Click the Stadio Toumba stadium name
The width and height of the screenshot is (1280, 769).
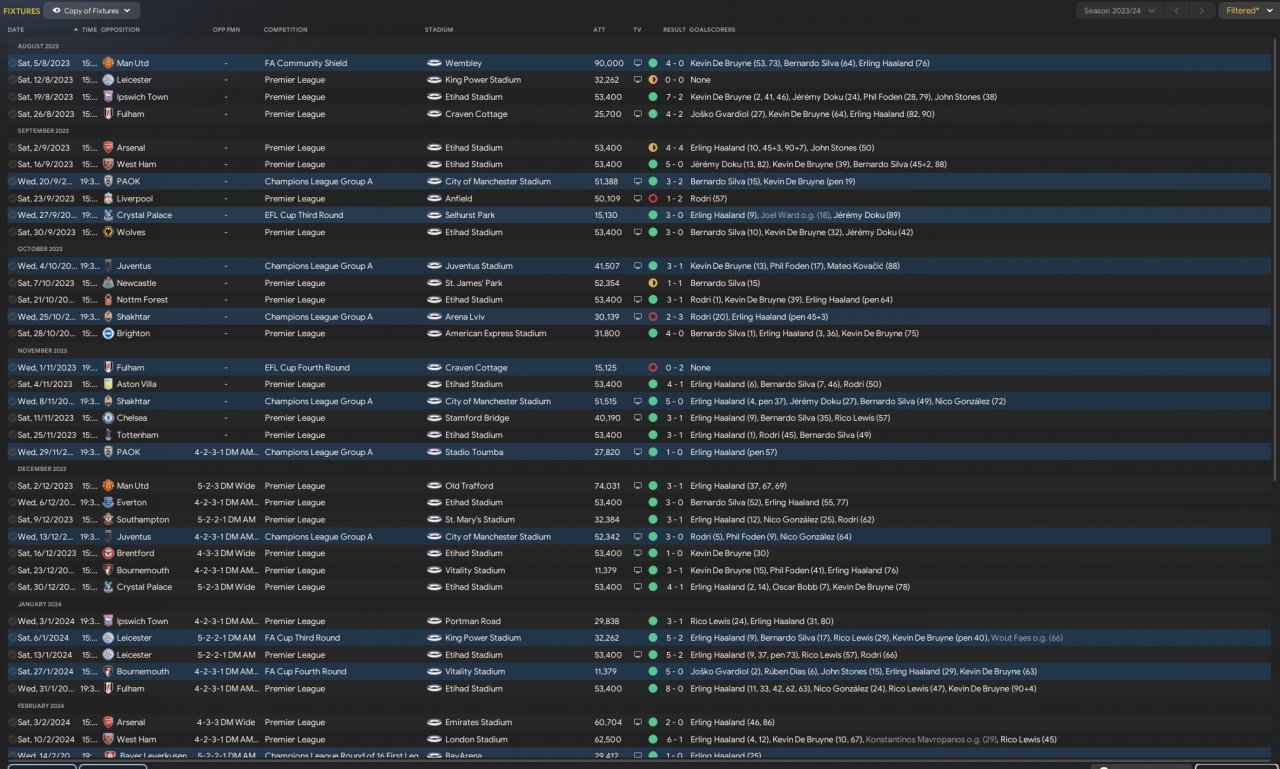[x=474, y=452]
